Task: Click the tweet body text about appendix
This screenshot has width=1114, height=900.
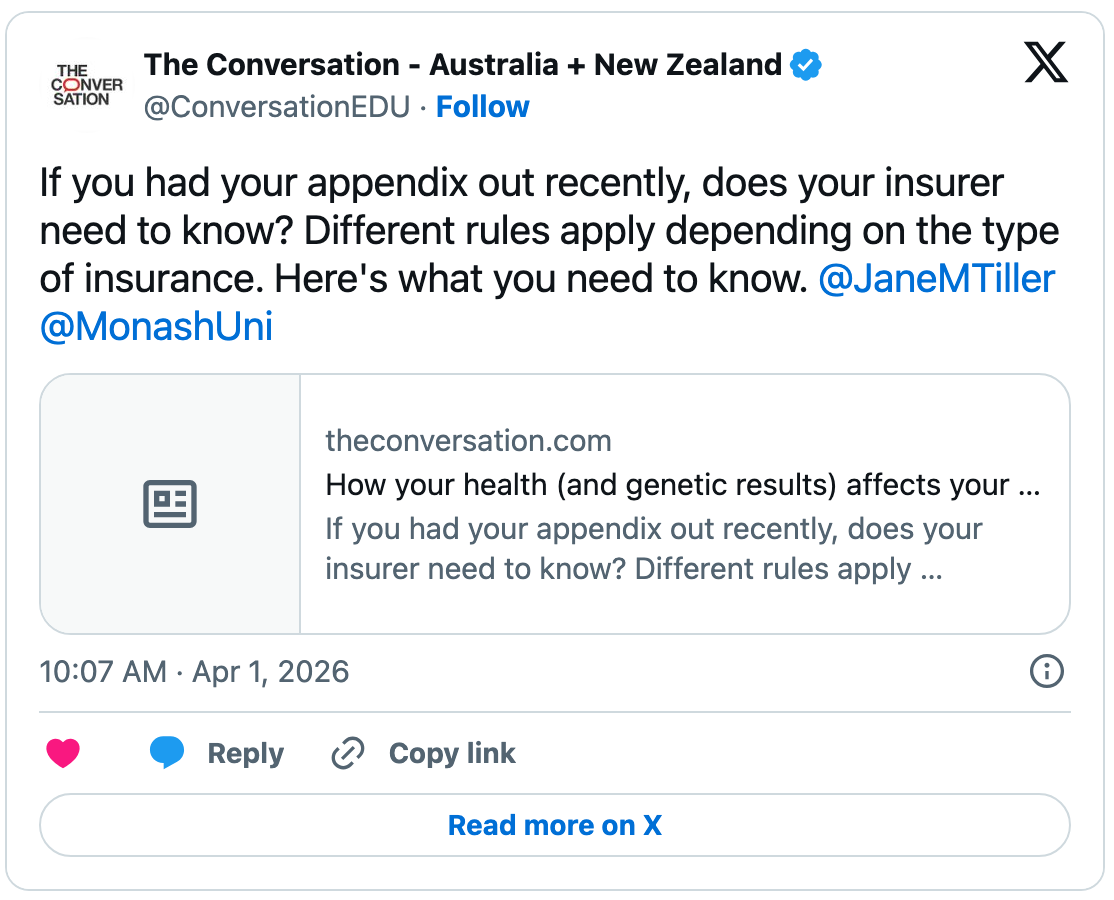Action: click(520, 231)
